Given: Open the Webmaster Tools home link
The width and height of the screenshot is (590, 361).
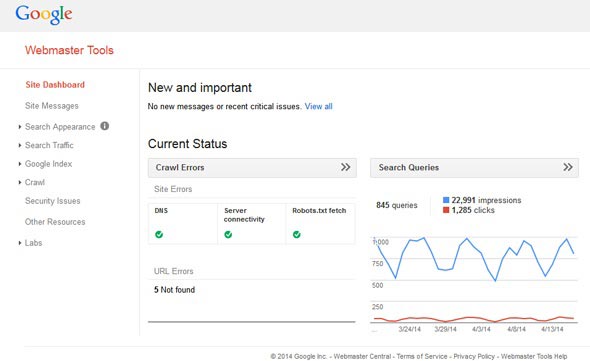Looking at the screenshot, I should point(69,50).
